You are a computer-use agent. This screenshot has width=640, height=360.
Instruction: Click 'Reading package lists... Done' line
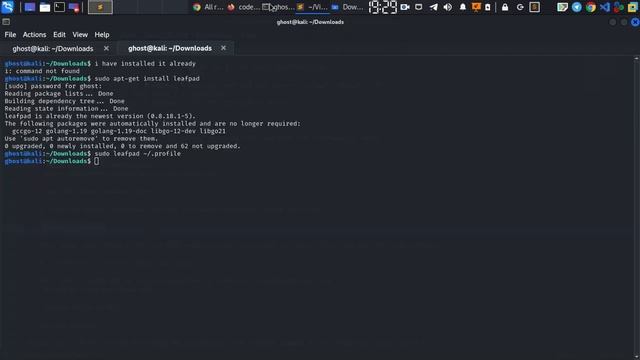tap(59, 93)
